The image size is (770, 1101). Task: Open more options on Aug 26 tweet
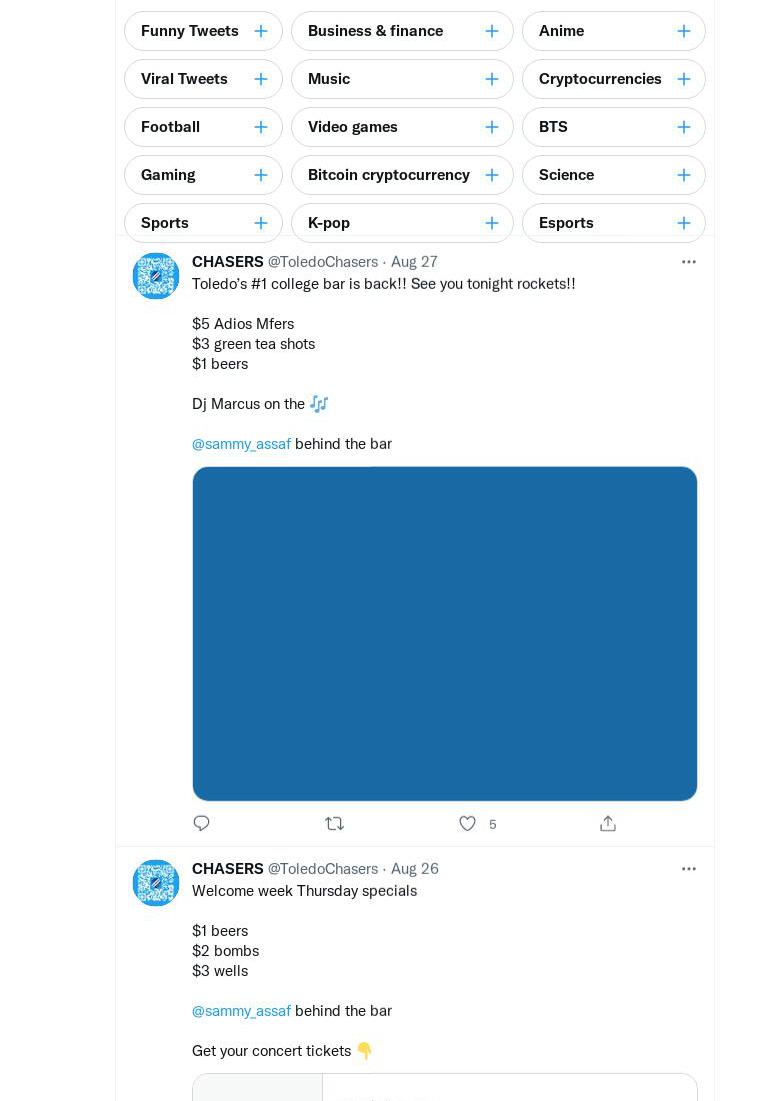click(689, 869)
